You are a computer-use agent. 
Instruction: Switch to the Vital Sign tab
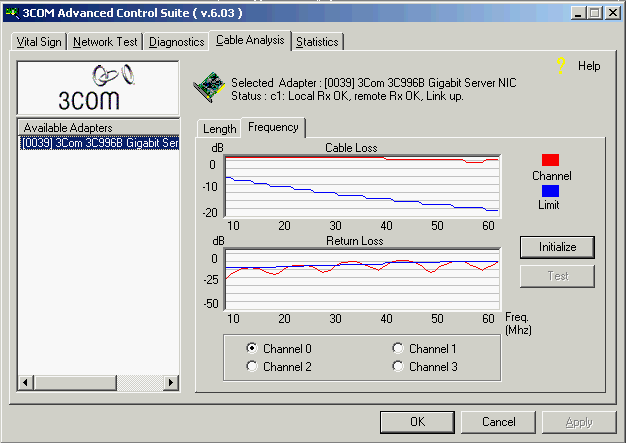(39, 42)
